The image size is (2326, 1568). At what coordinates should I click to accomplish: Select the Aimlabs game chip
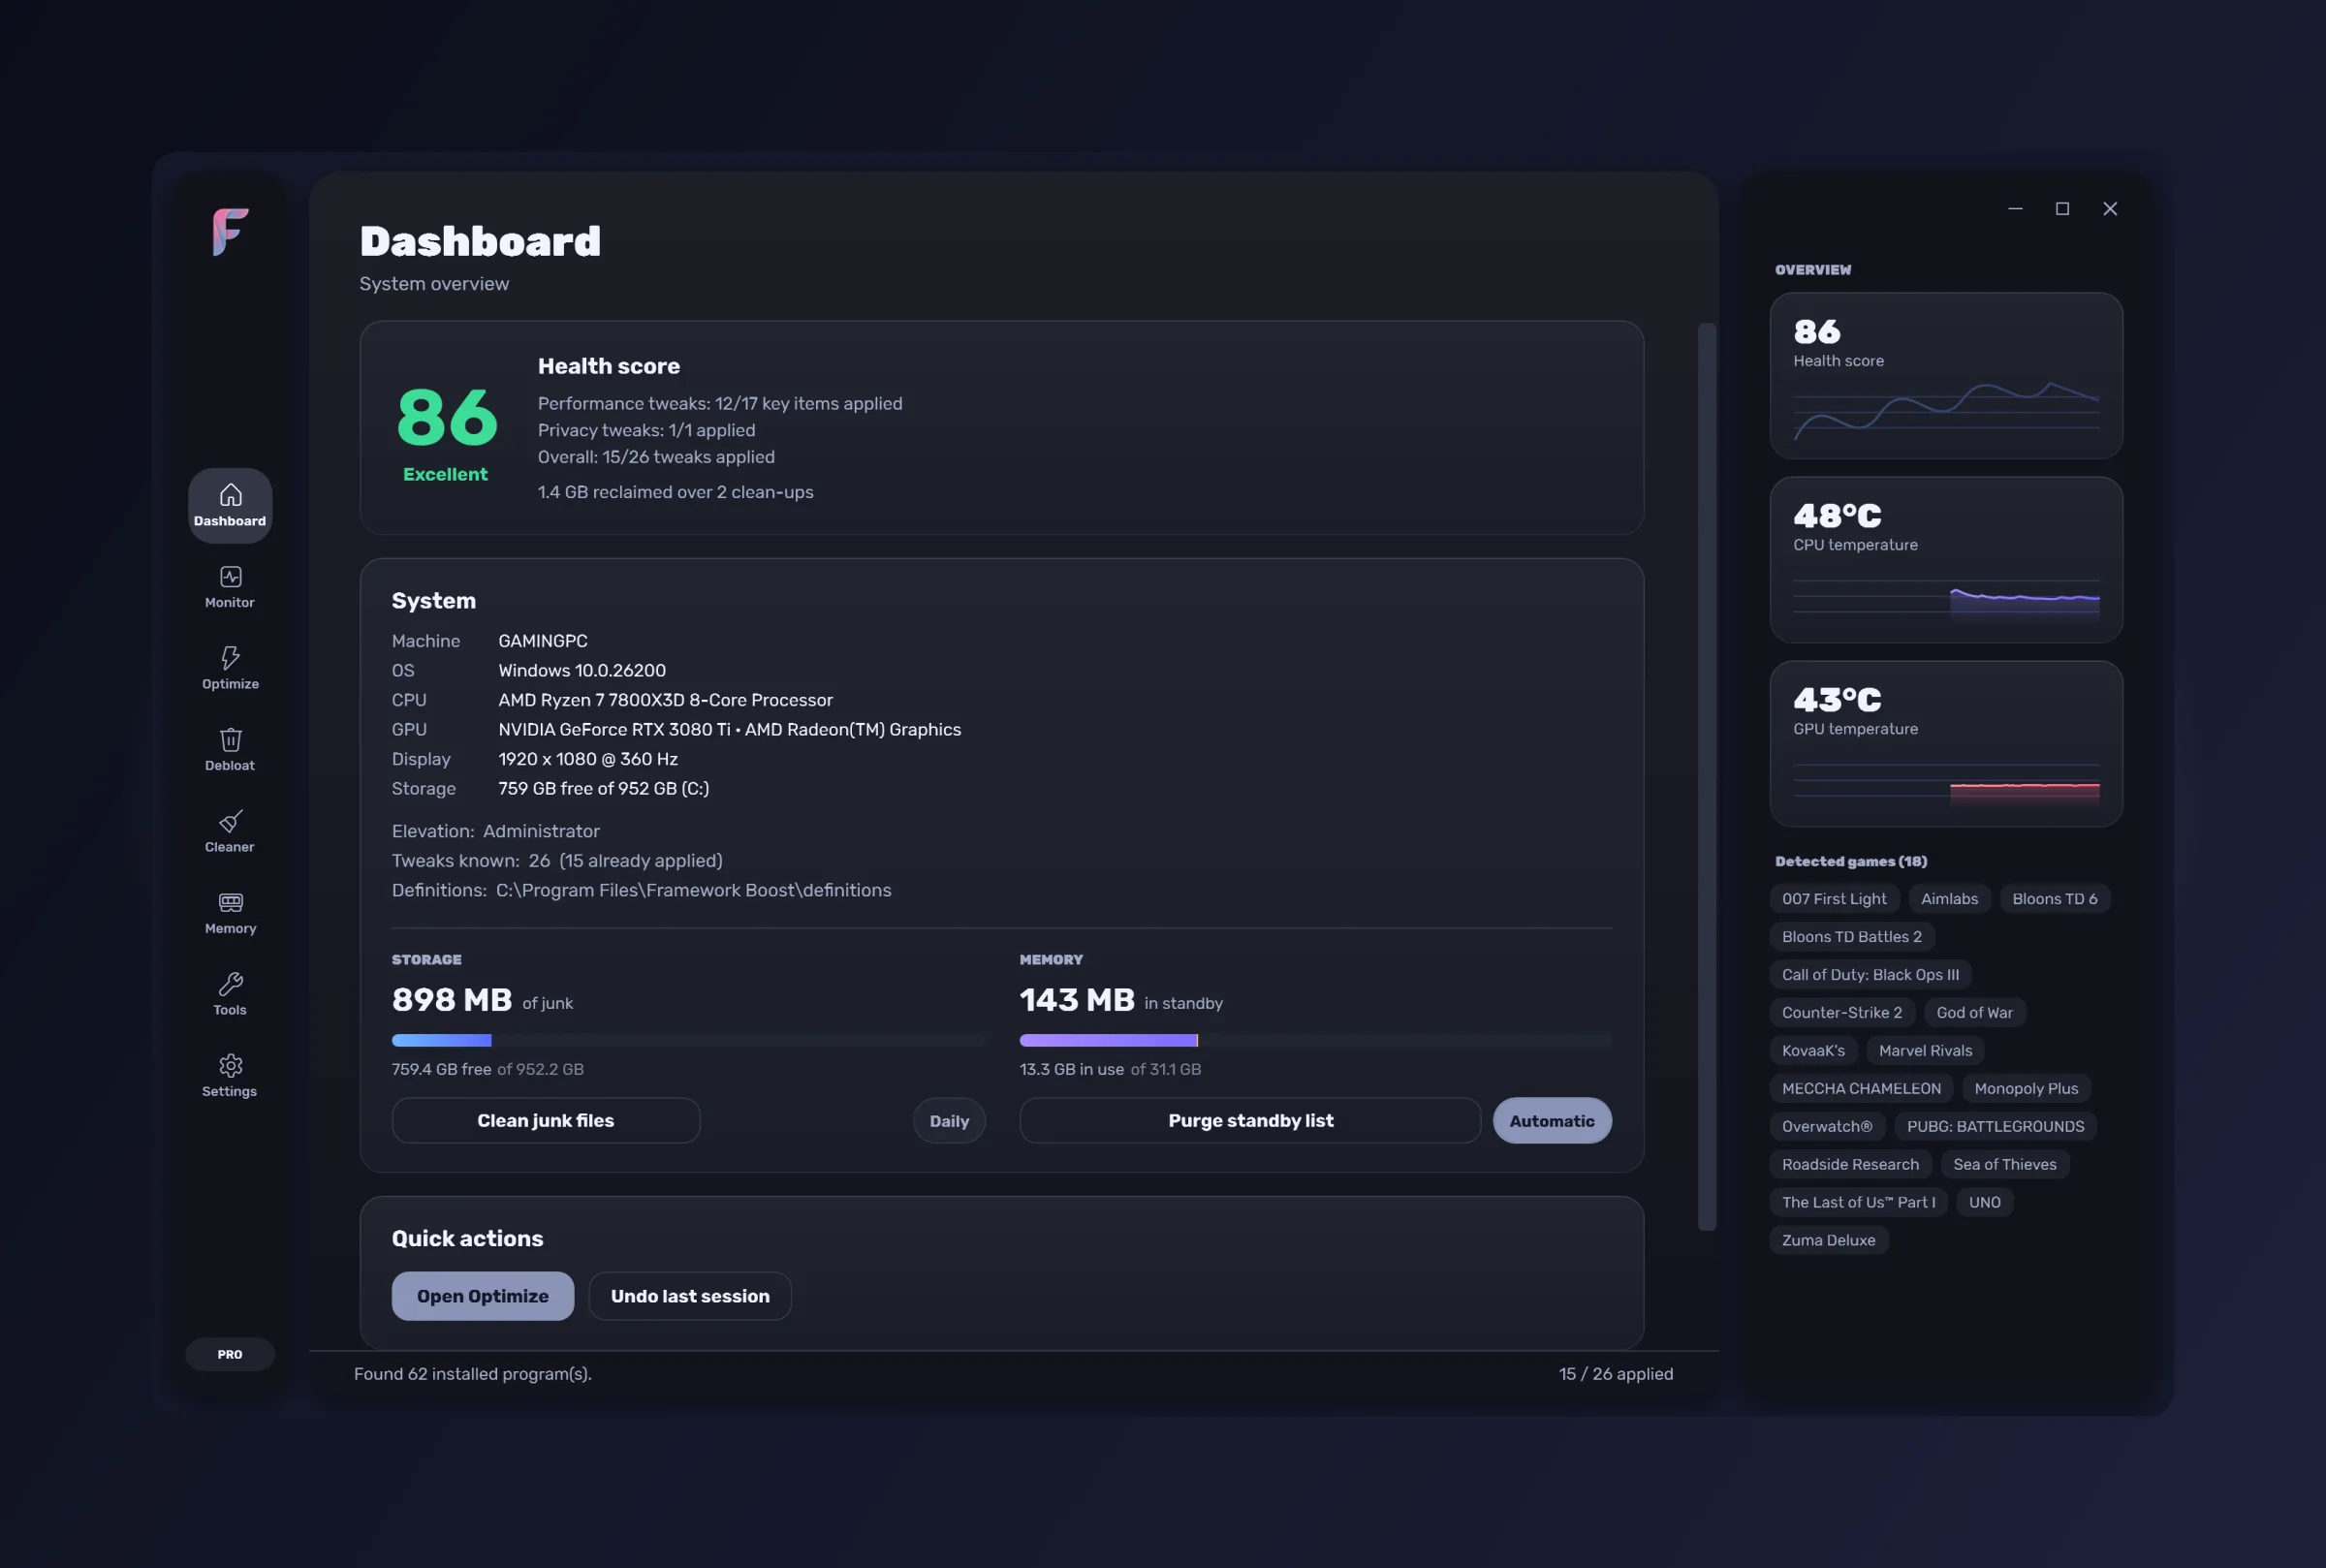tap(1949, 898)
